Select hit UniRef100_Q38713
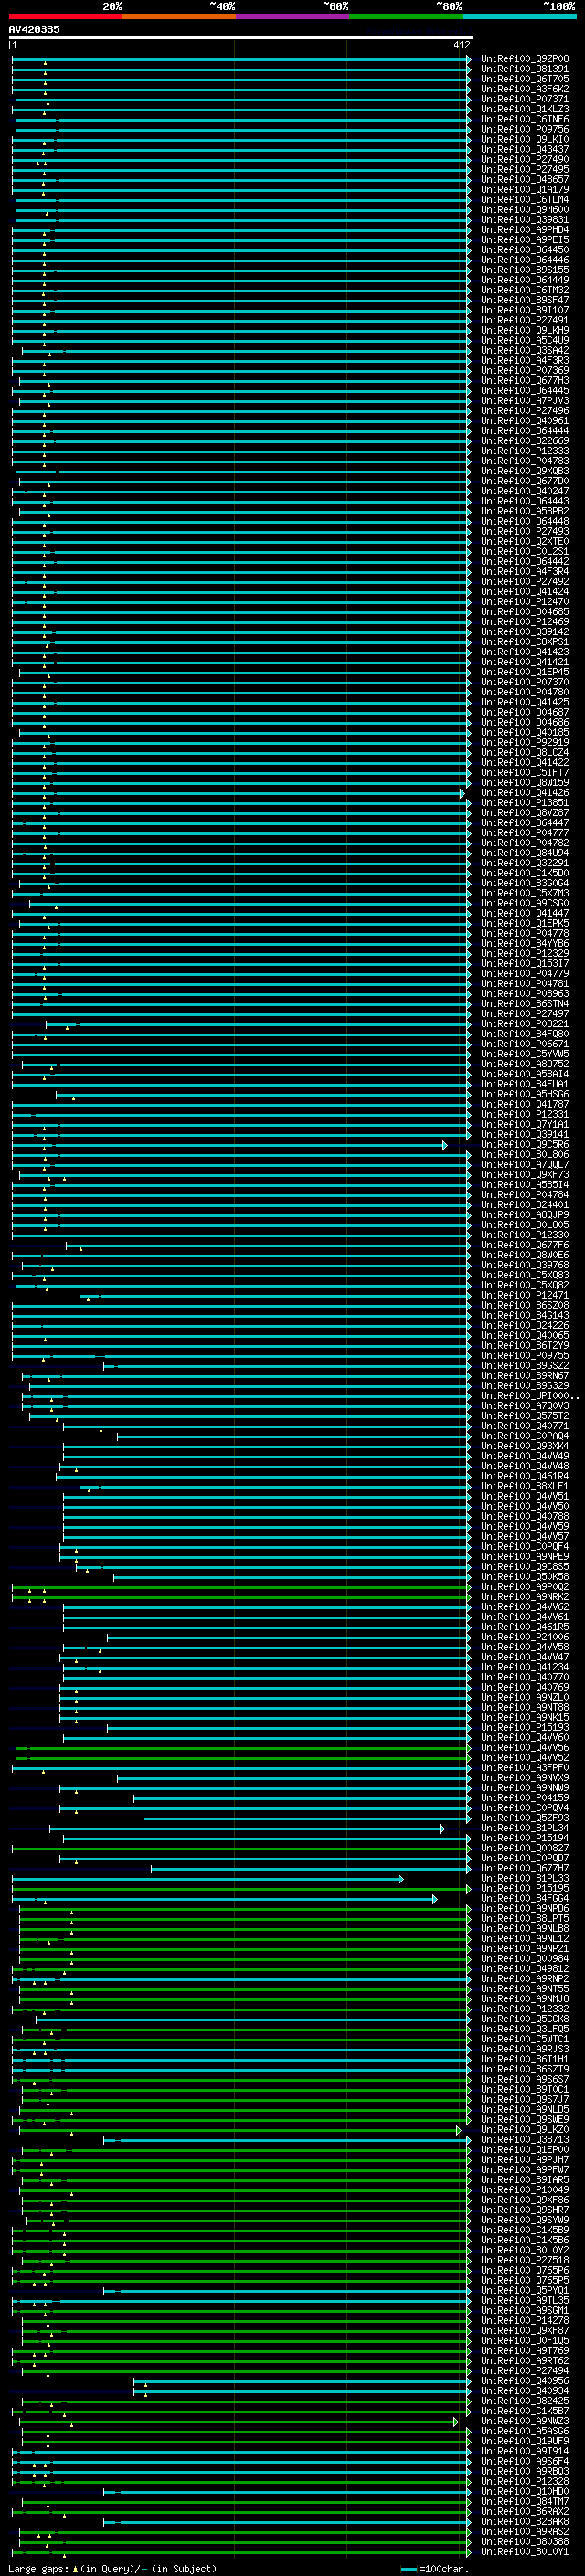The width and height of the screenshot is (585, 2576). click(525, 2139)
